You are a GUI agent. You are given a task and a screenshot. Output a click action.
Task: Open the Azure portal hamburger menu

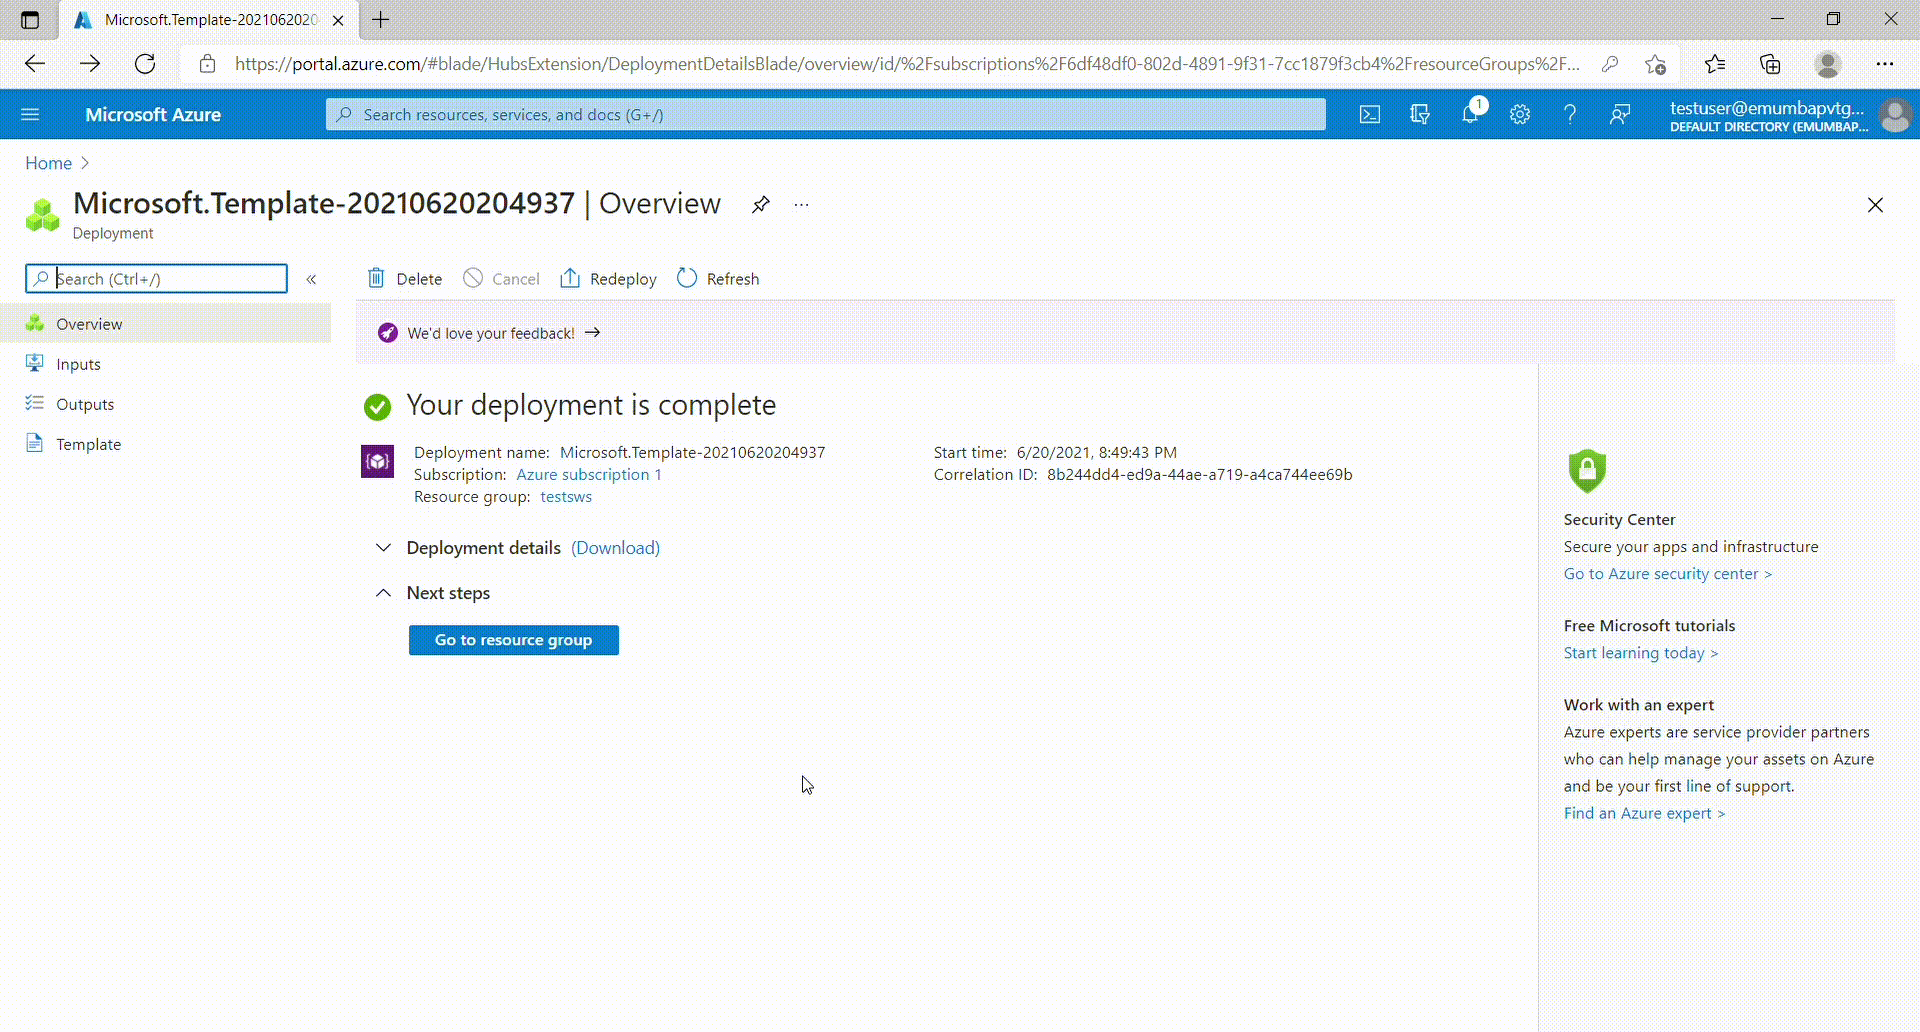tap(30, 114)
